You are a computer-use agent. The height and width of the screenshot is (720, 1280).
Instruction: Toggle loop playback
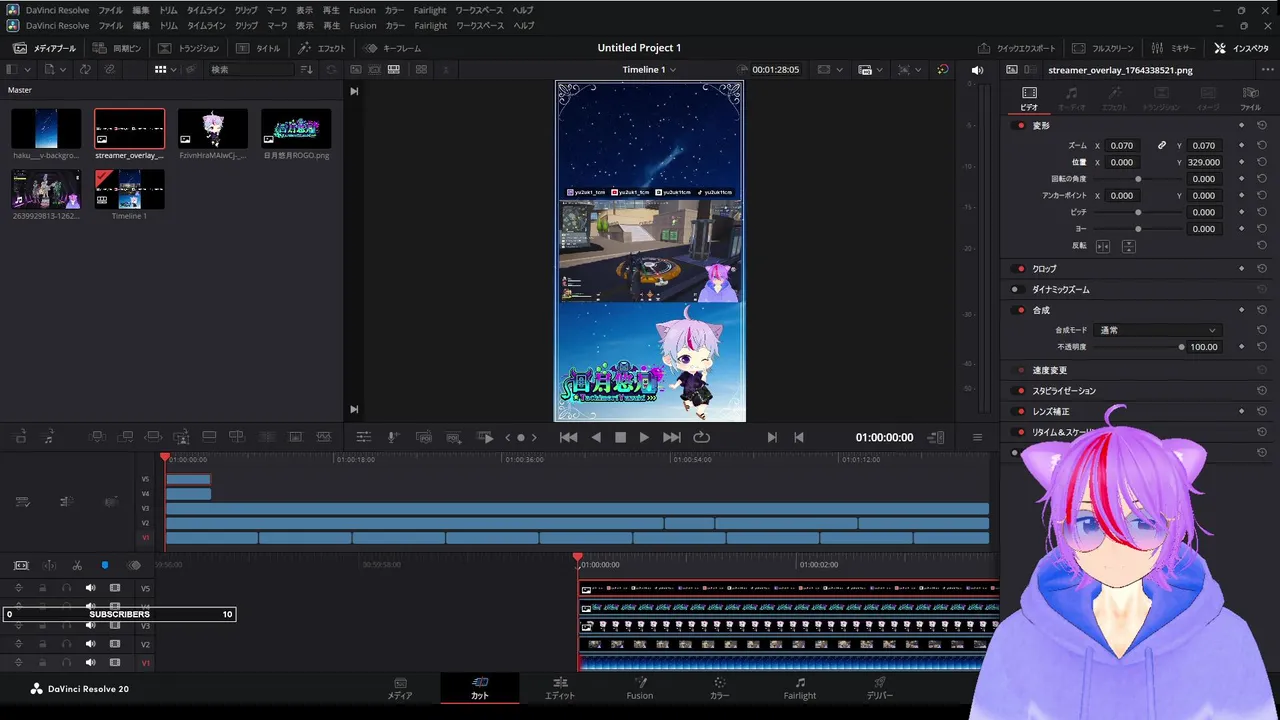(701, 437)
